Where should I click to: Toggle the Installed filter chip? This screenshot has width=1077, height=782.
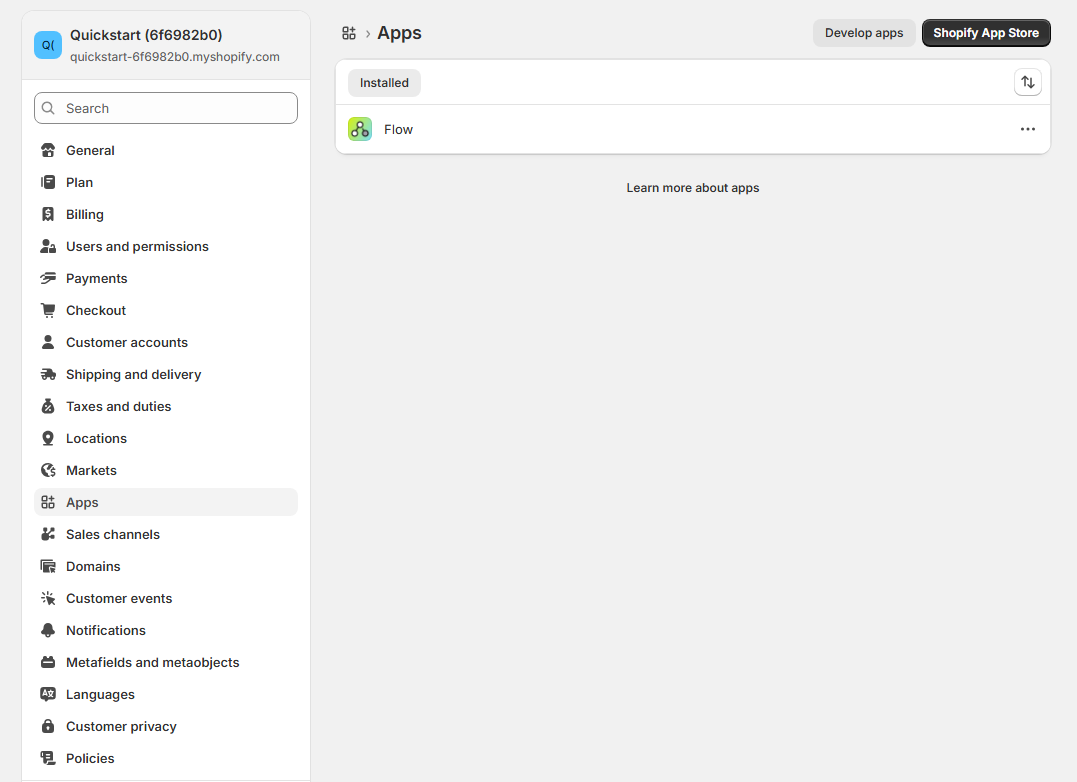pyautogui.click(x=384, y=83)
